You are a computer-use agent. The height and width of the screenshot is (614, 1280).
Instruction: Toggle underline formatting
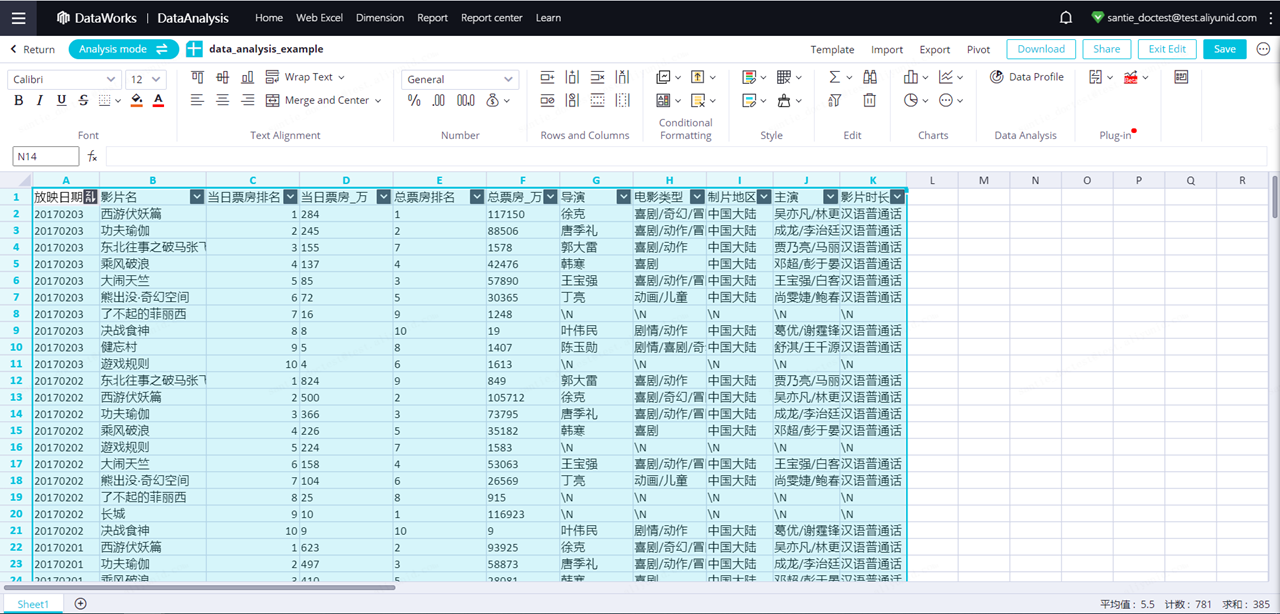(62, 100)
